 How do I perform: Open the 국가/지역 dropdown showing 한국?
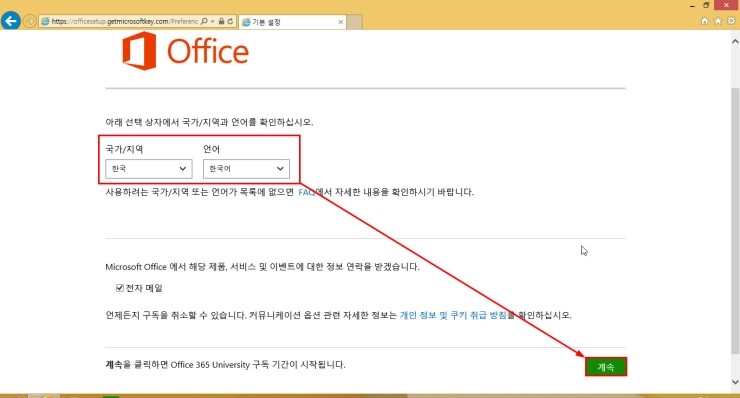point(149,169)
